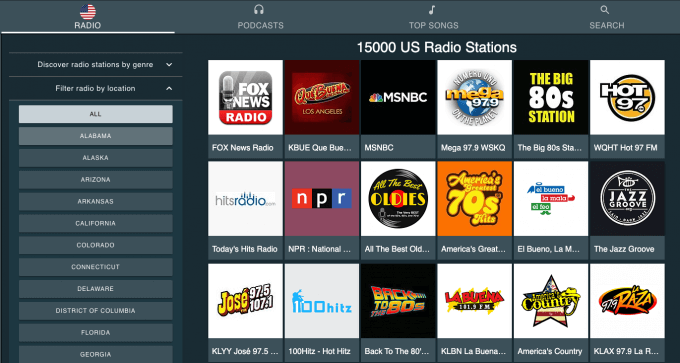The width and height of the screenshot is (680, 363).
Task: Open the MSNBC station logo
Action: coord(398,97)
